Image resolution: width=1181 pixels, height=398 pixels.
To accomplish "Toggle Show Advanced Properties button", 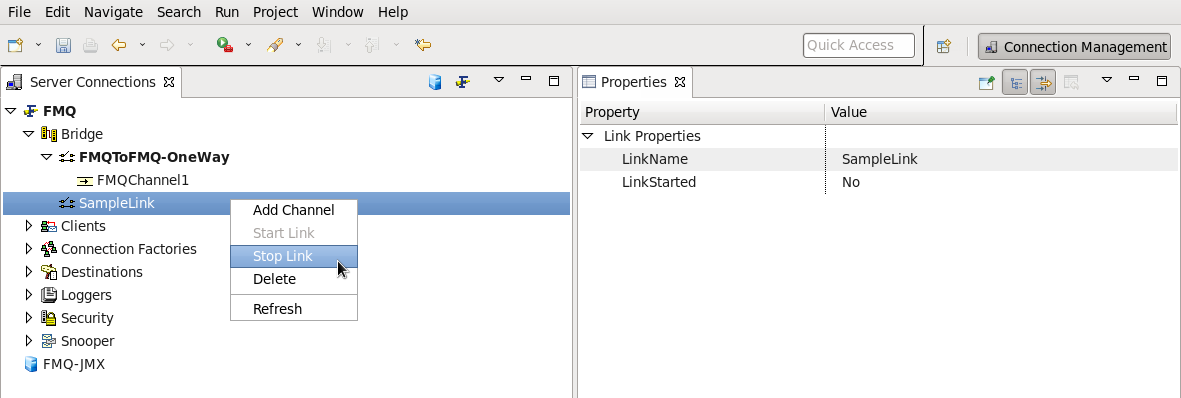I will 1042,82.
